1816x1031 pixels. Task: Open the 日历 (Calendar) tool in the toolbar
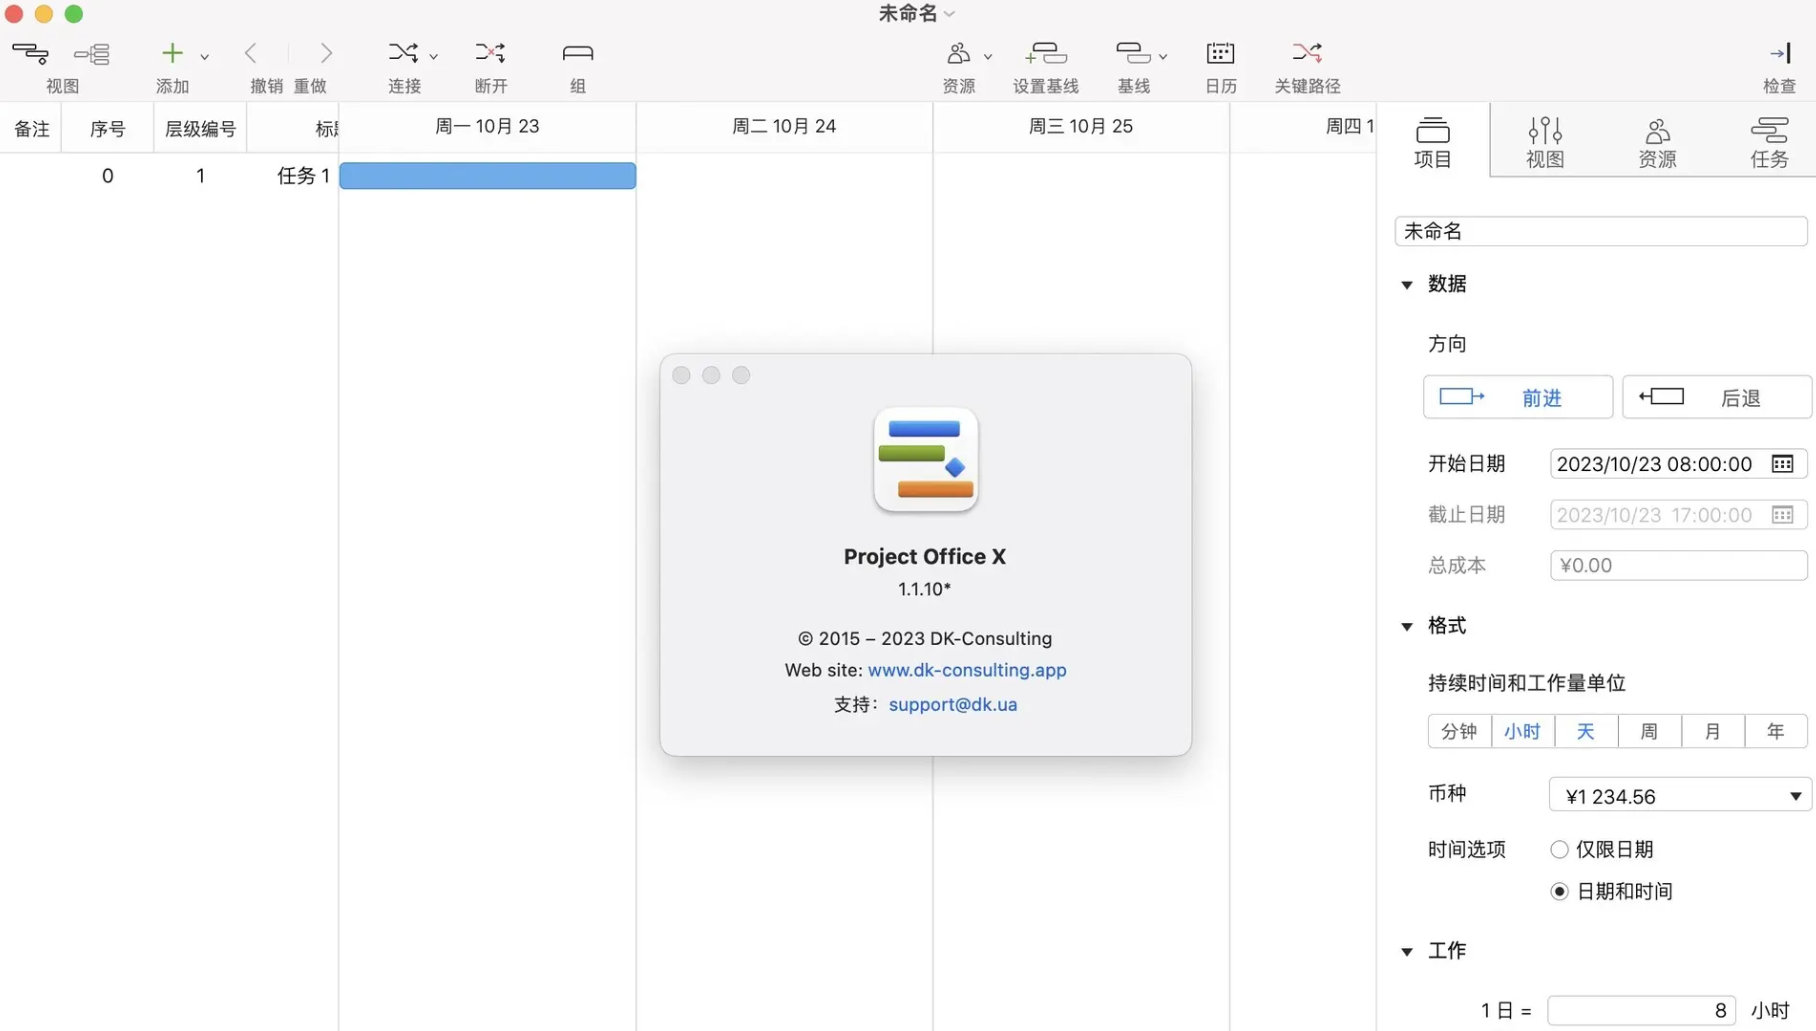(x=1219, y=64)
